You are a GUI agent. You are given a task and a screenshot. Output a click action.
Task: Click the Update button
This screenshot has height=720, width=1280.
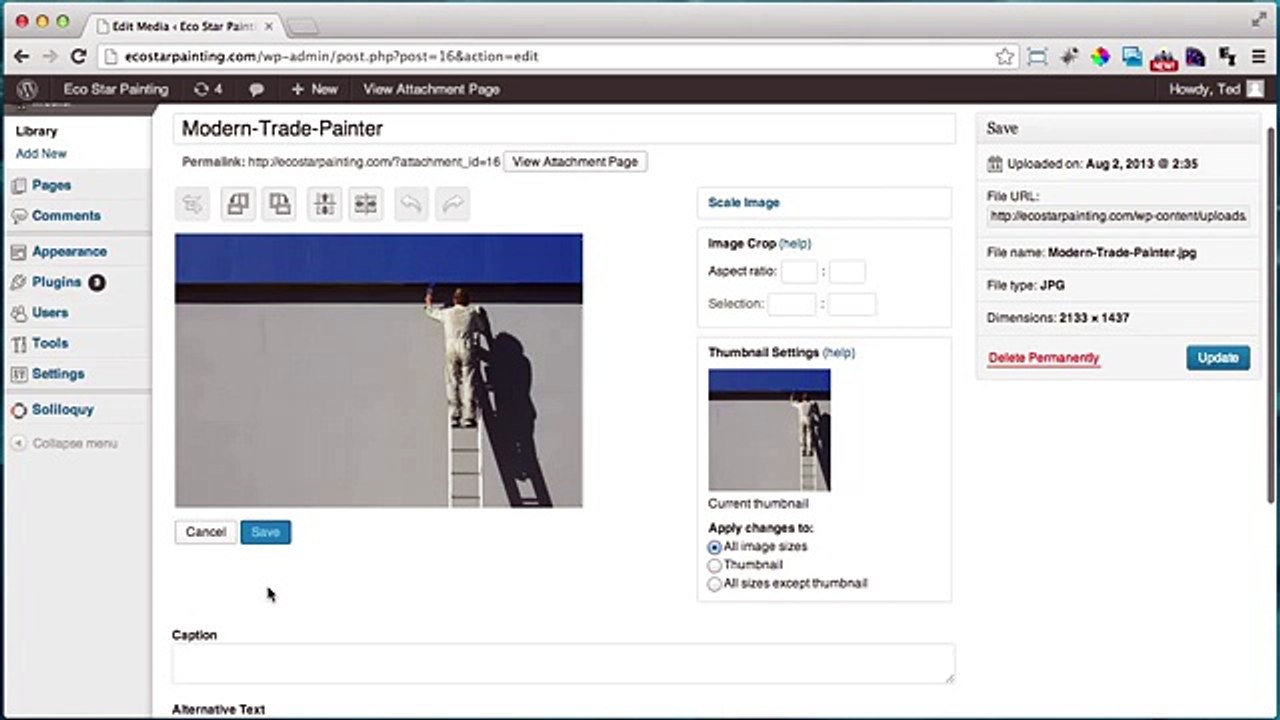coord(1218,358)
